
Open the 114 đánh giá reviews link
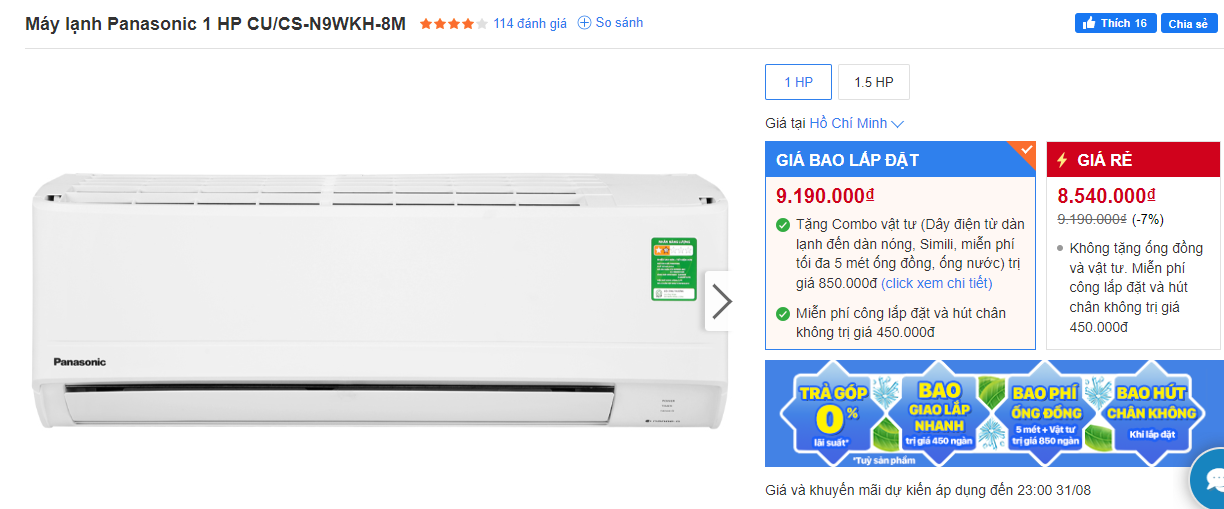530,23
